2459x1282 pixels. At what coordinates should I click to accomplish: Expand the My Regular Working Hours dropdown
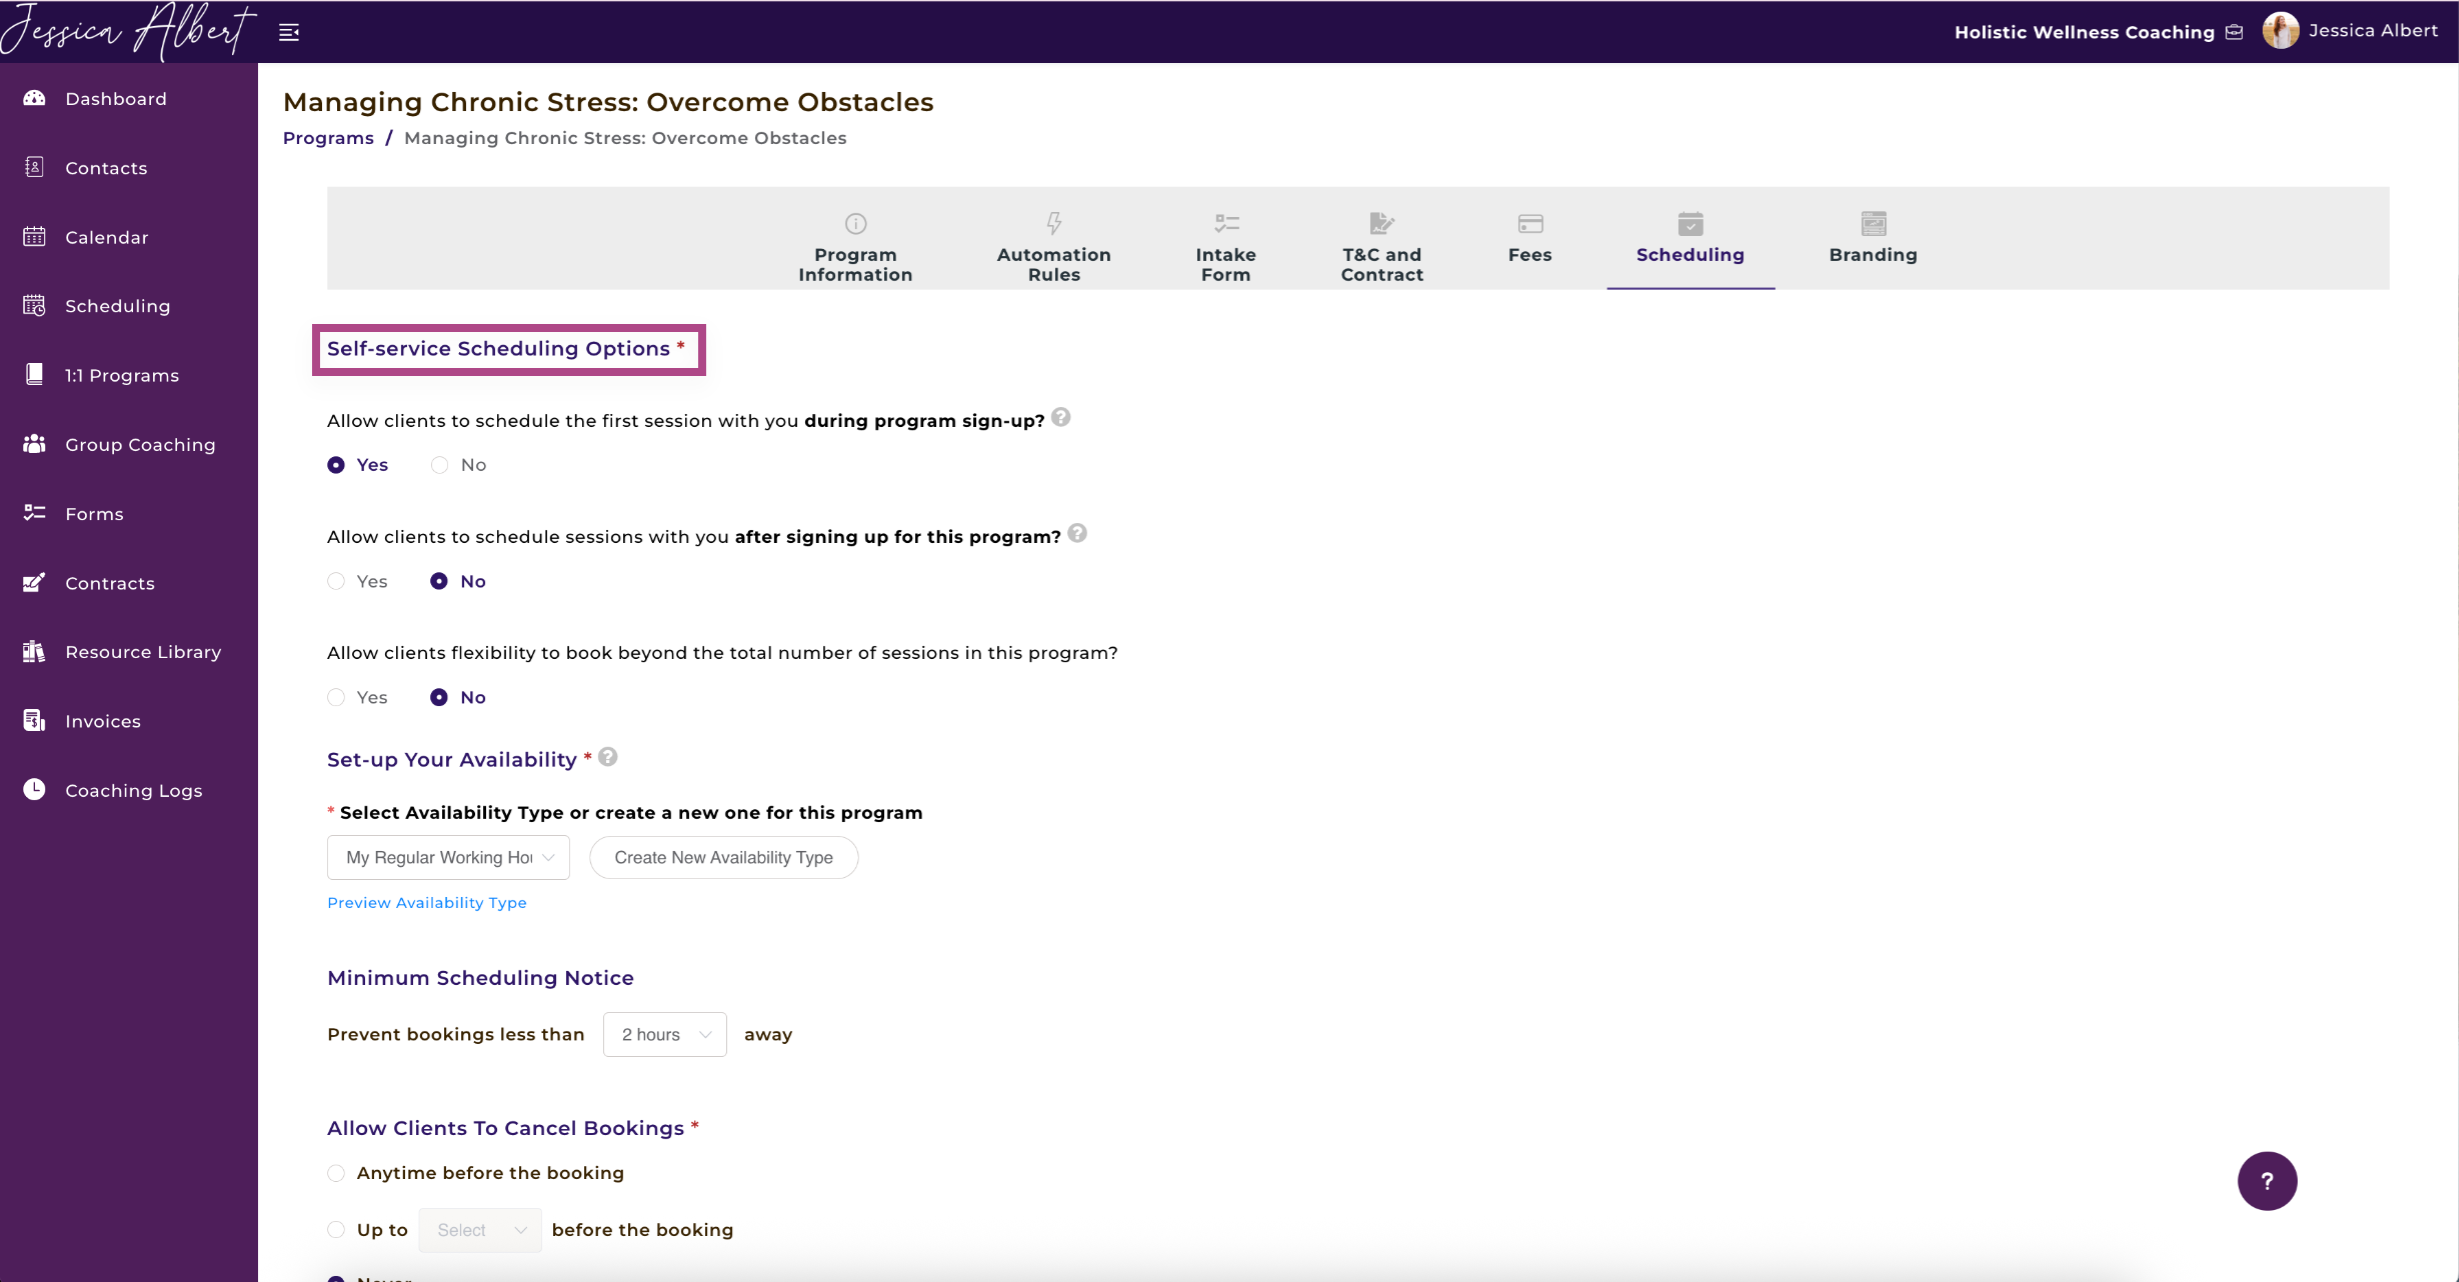tap(448, 857)
